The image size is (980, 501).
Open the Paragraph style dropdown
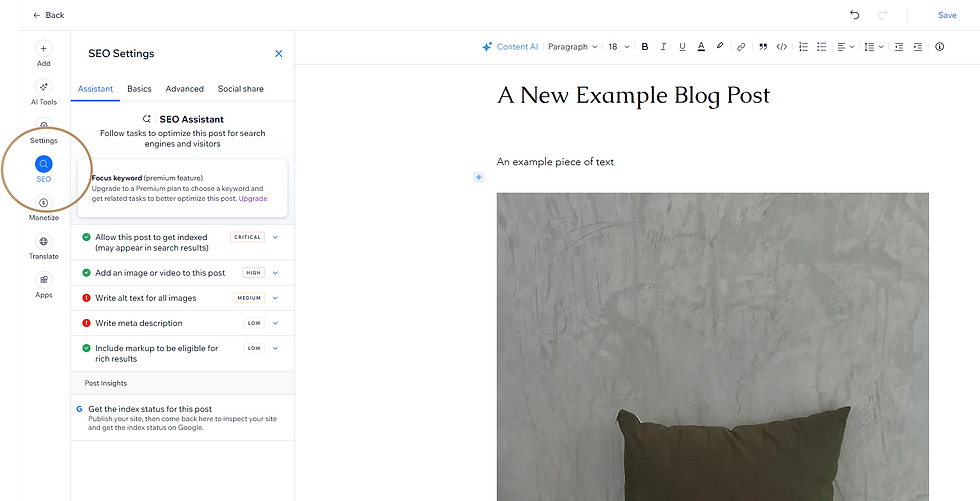coord(572,47)
